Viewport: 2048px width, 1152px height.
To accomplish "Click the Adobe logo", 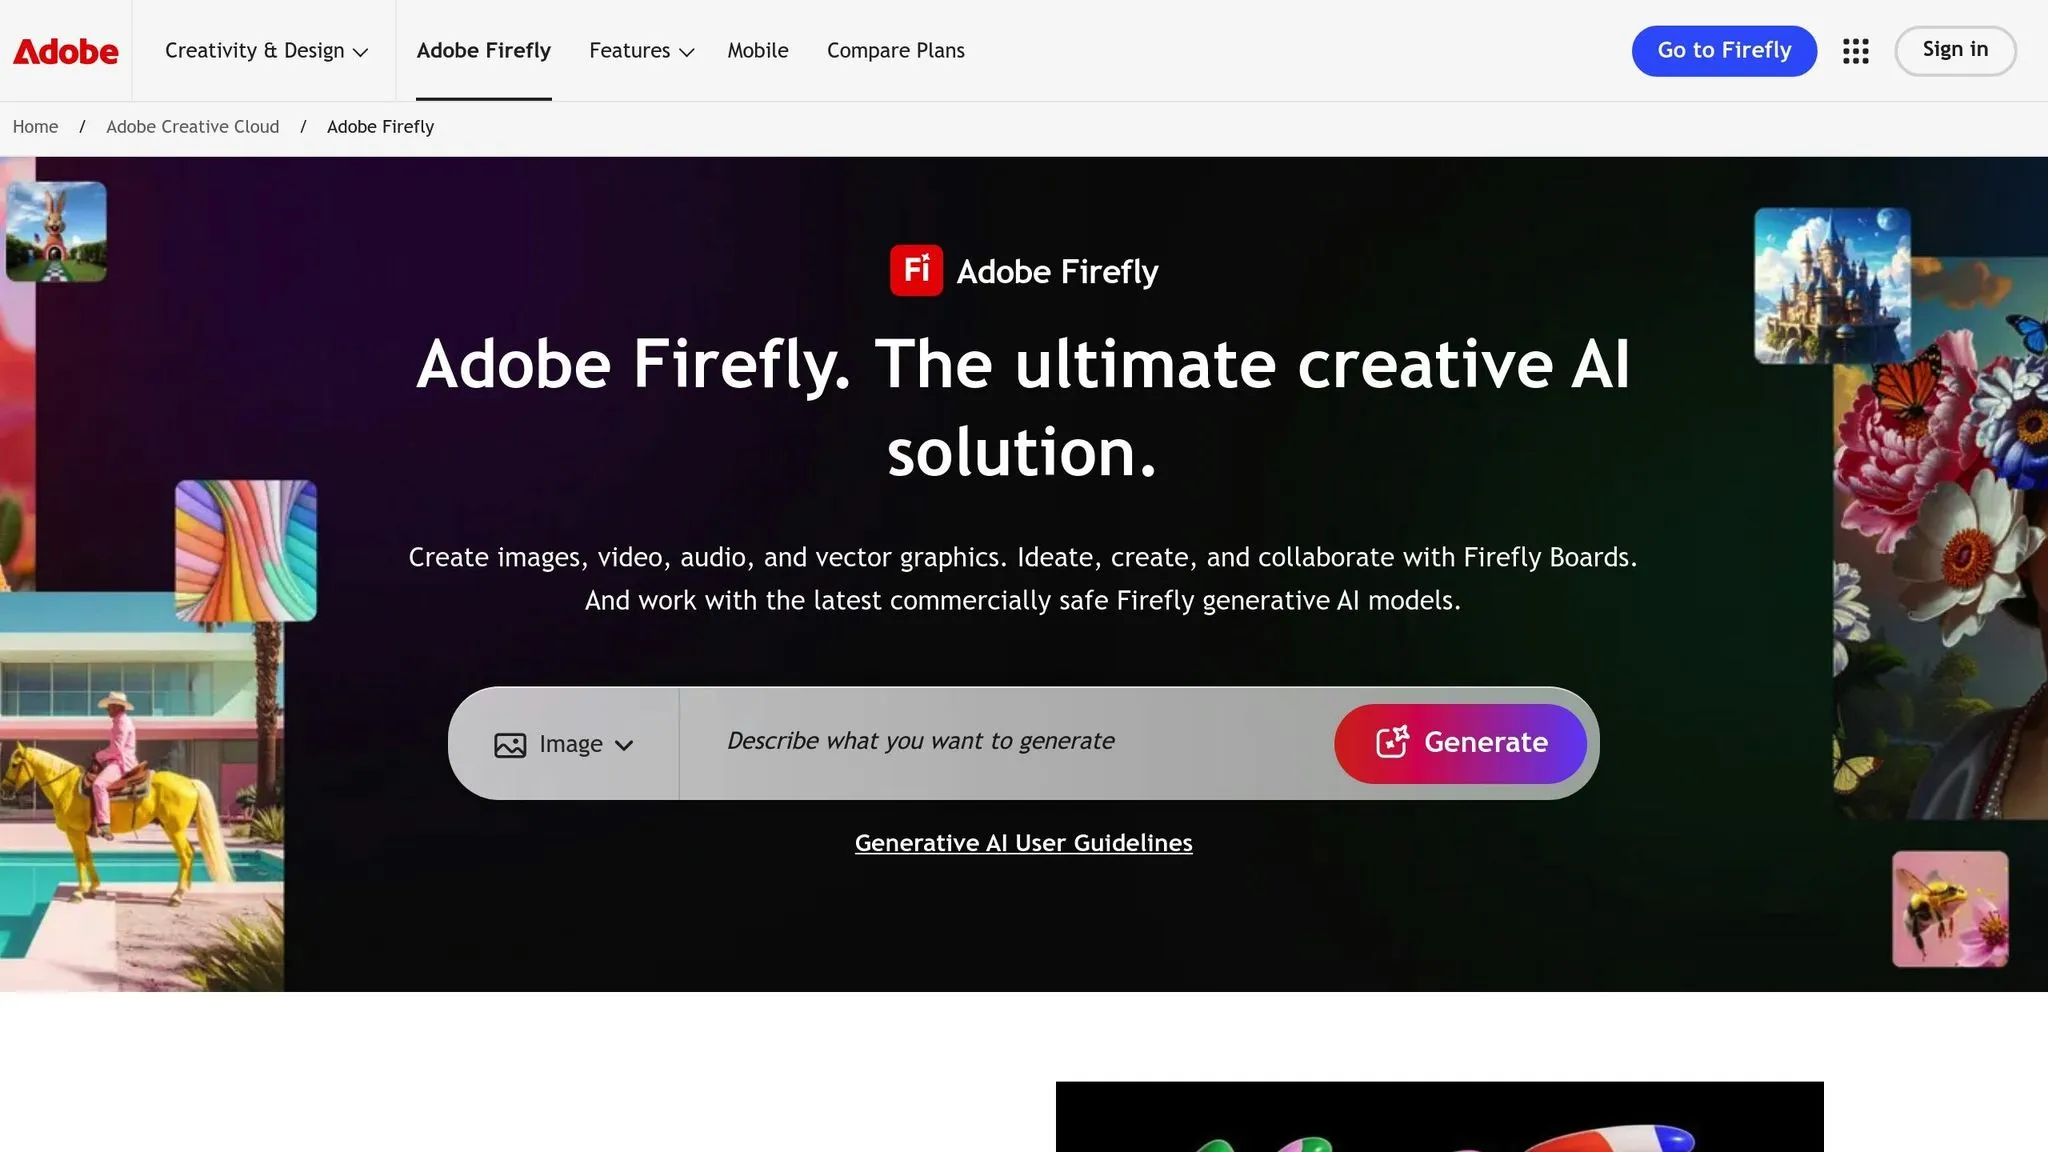I will pyautogui.click(x=65, y=51).
